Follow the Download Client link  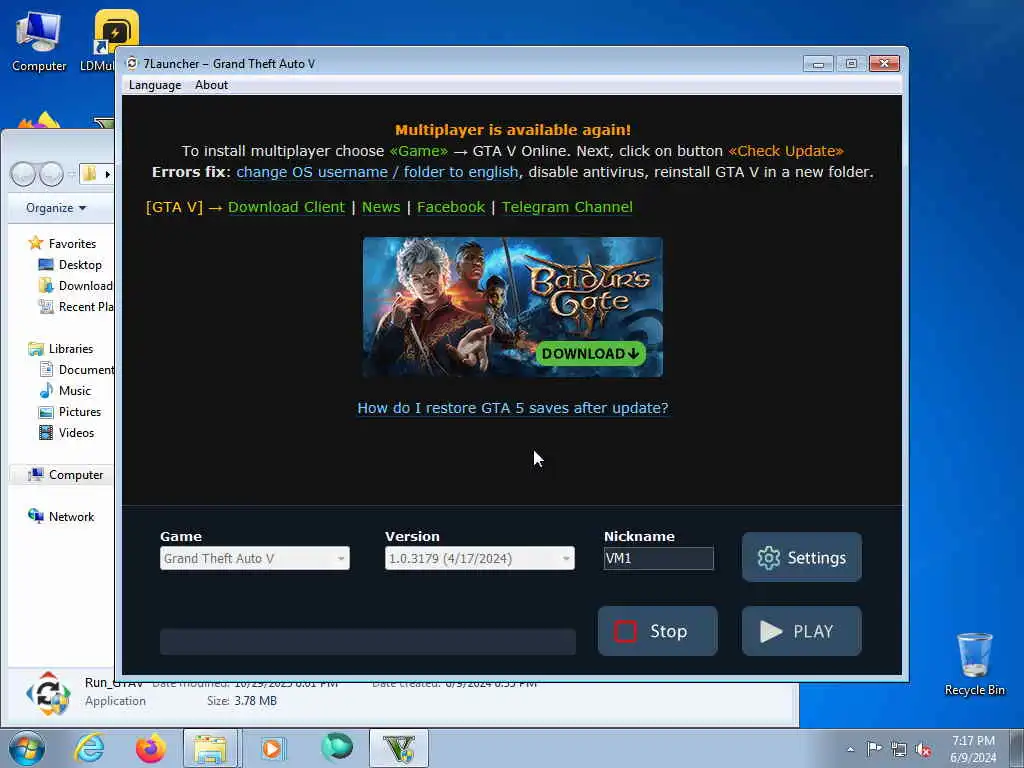click(x=286, y=207)
